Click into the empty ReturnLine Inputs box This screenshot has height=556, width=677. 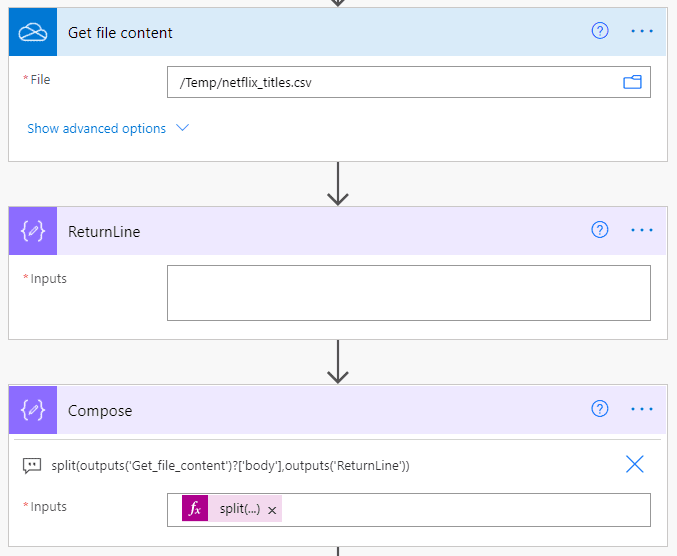[408, 292]
